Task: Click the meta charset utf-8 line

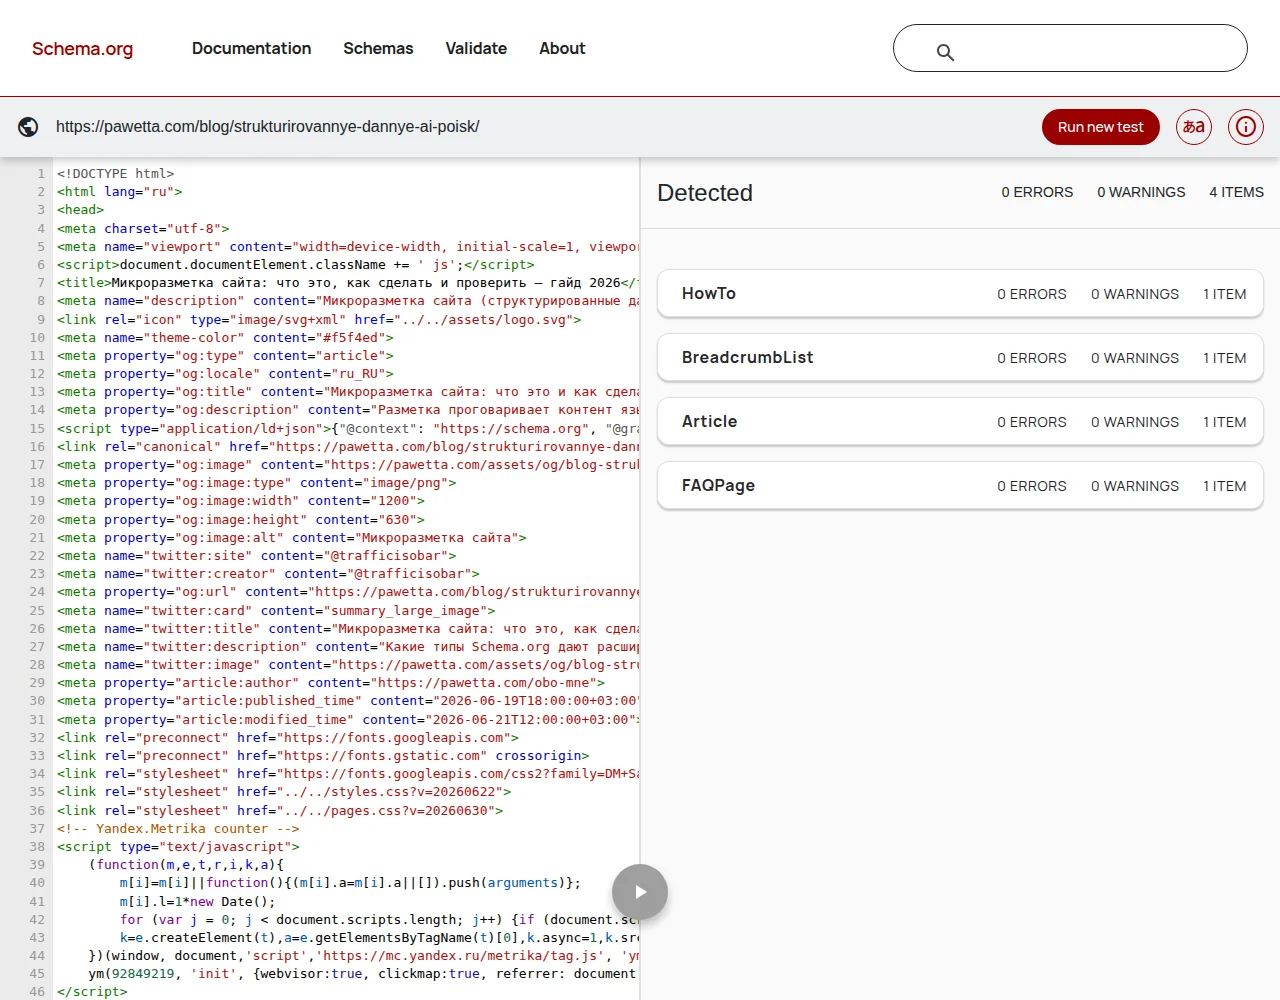Action: [x=143, y=228]
